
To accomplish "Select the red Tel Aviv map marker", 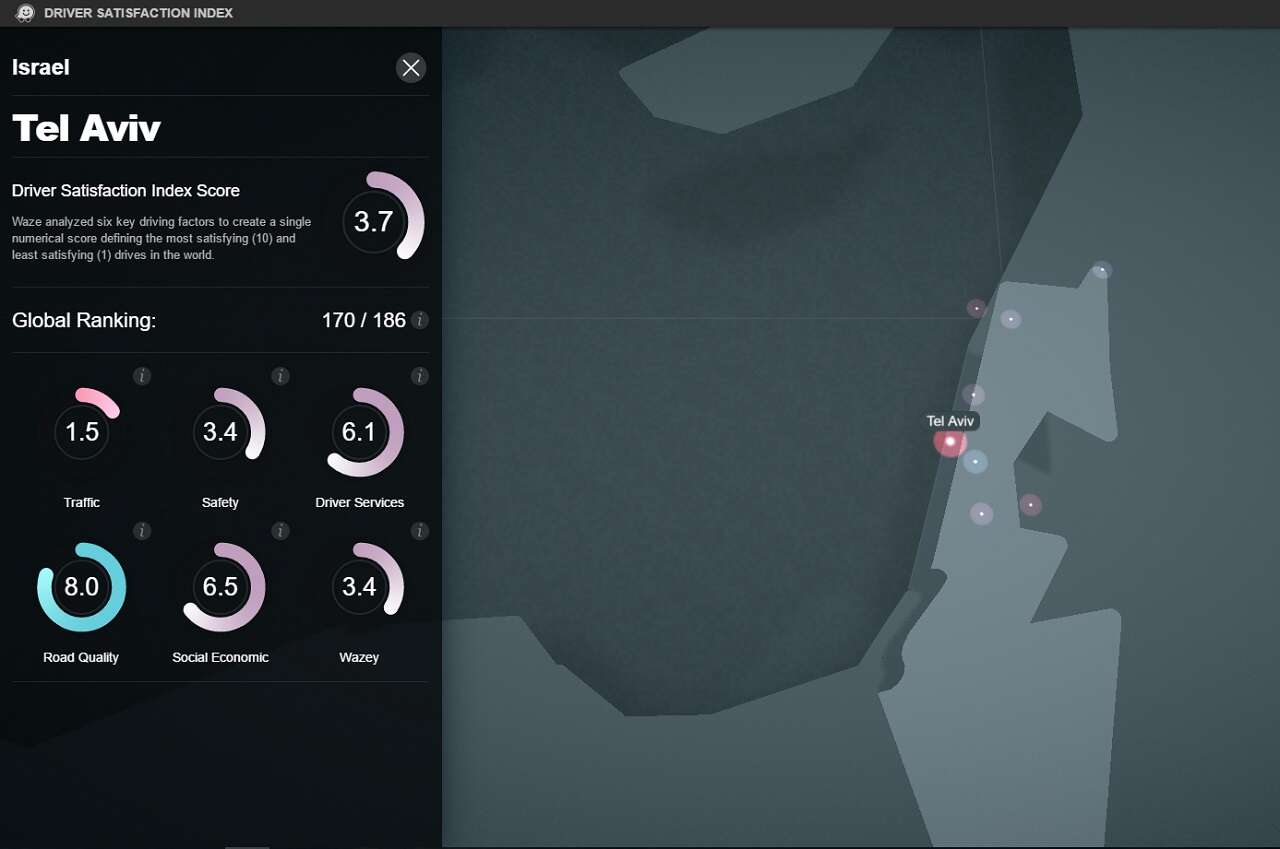I will pyautogui.click(x=950, y=441).
